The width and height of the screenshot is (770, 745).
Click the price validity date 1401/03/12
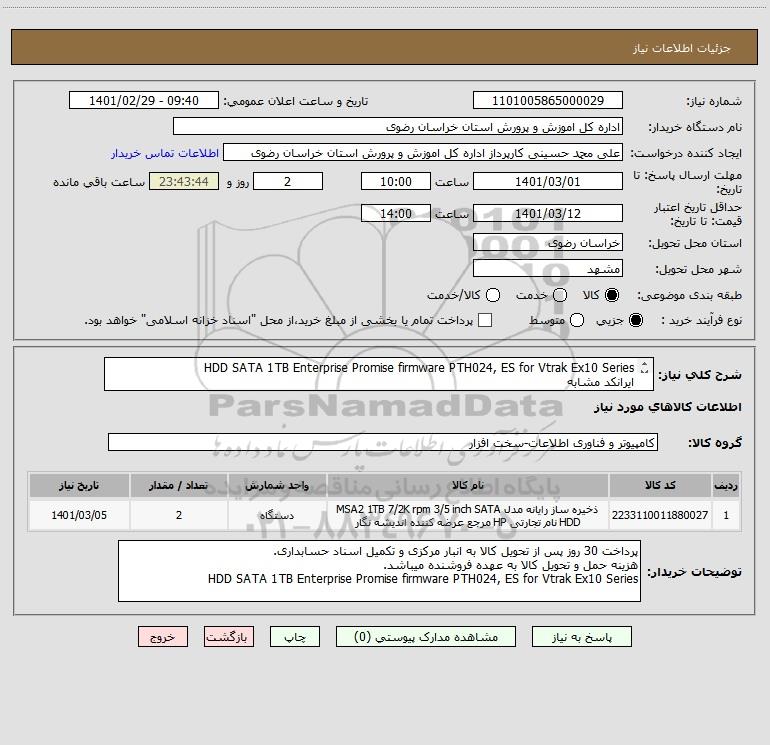[548, 213]
